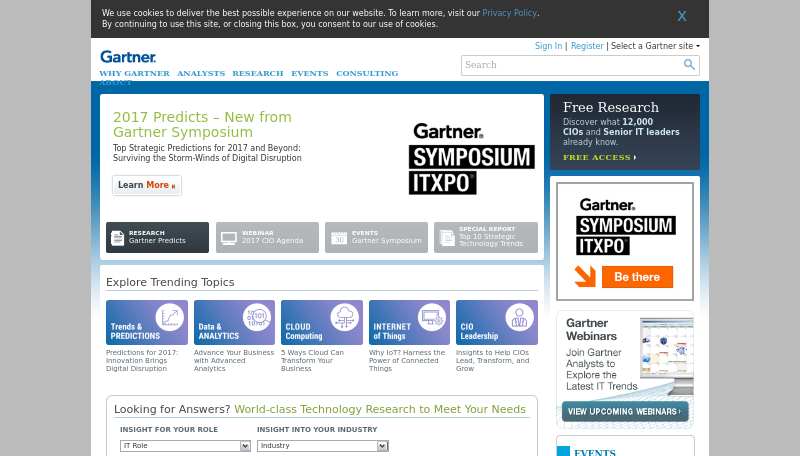
Task: Open the Internet of Things topic tile
Action: 409,322
